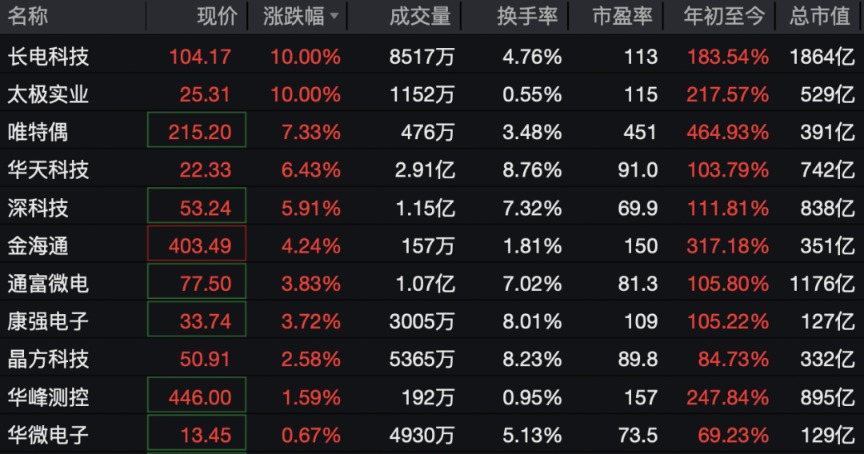864x454 pixels.
Task: Open stock 华天科技
Action: click(x=48, y=170)
